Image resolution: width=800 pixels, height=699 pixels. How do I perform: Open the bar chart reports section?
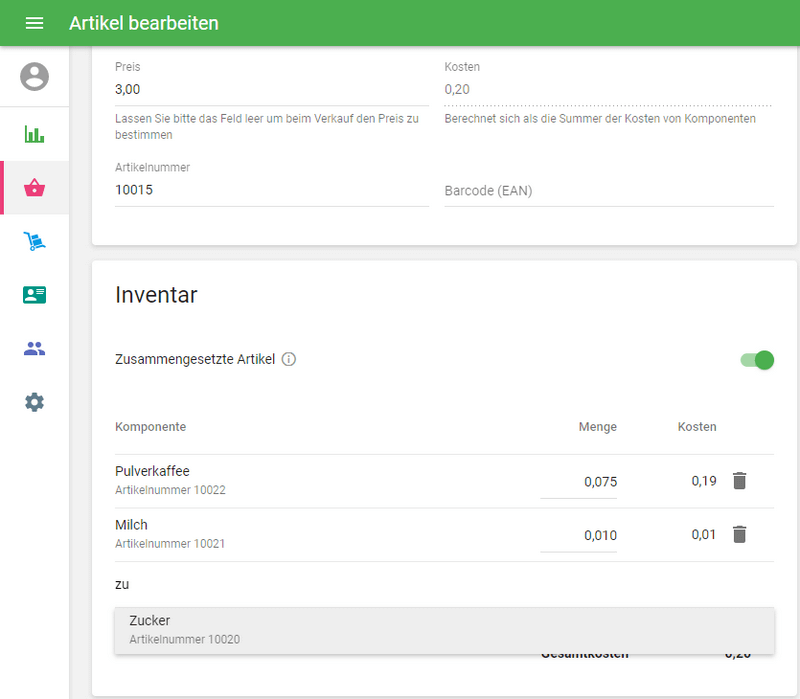click(x=34, y=134)
